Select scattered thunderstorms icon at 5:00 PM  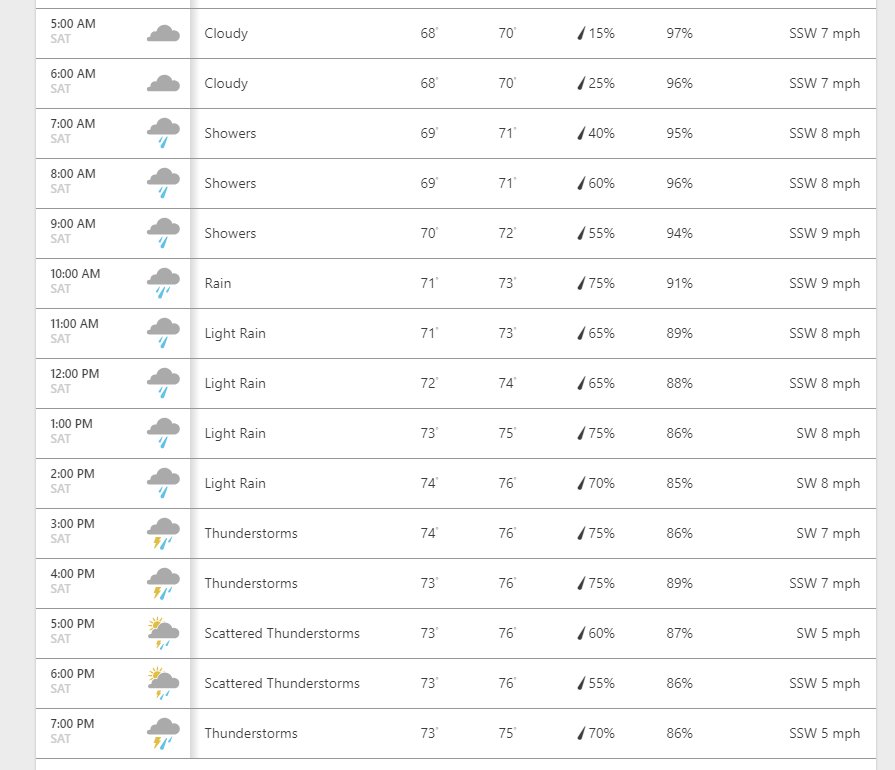pyautogui.click(x=163, y=633)
